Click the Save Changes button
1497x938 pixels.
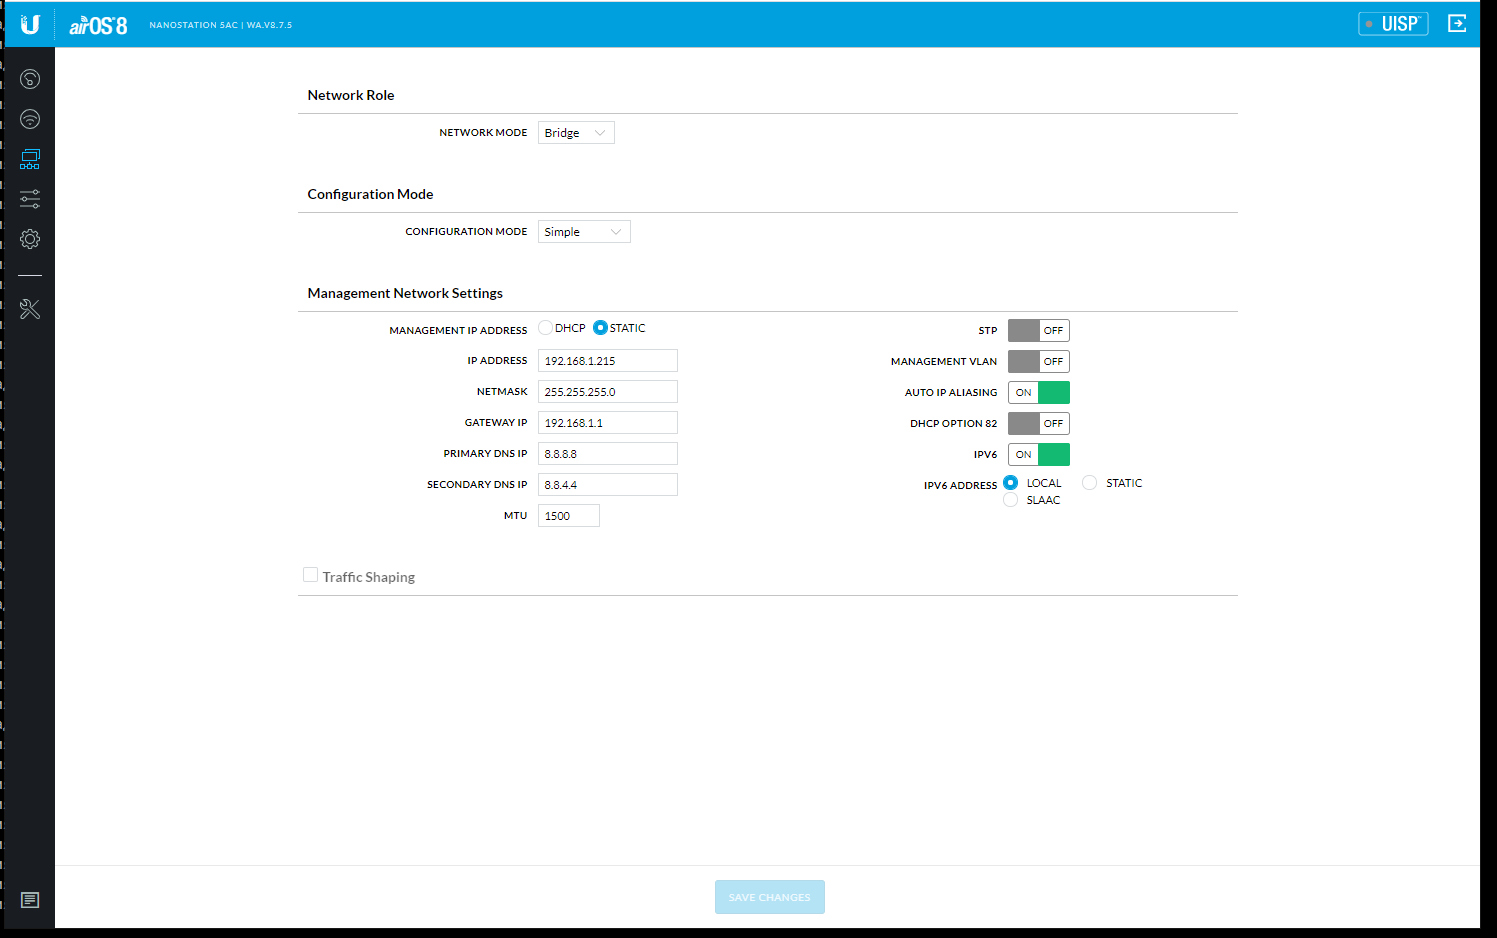[769, 897]
